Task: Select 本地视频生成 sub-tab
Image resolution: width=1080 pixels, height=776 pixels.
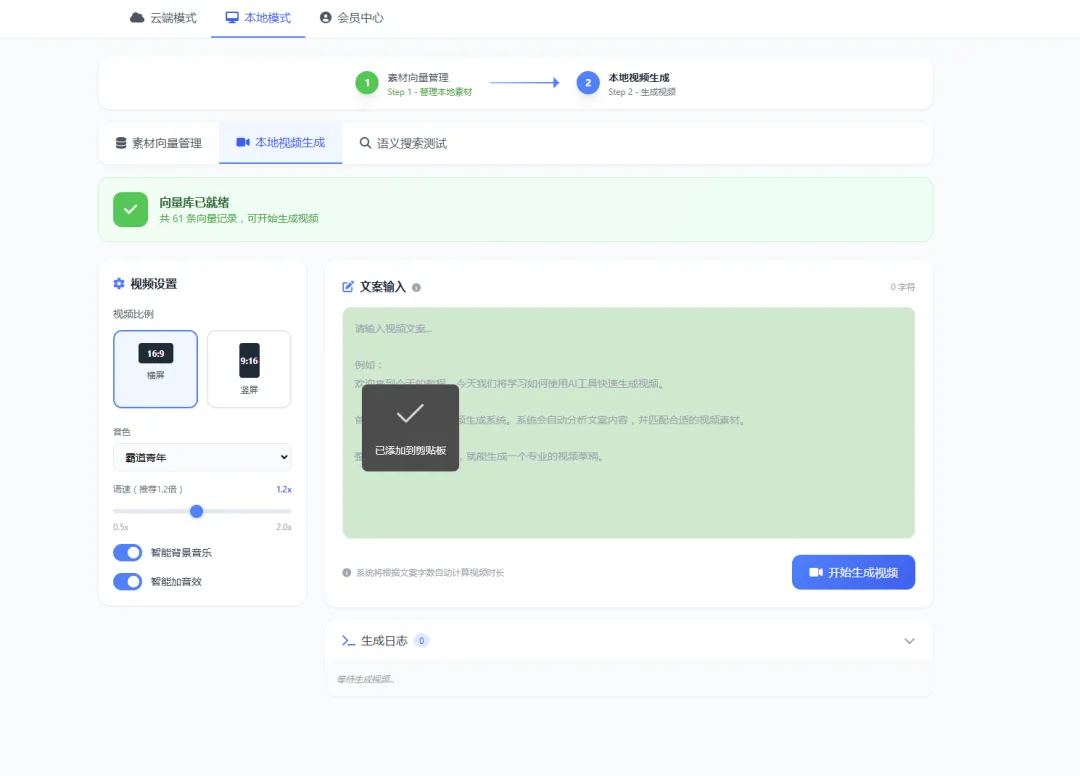Action: (x=280, y=143)
